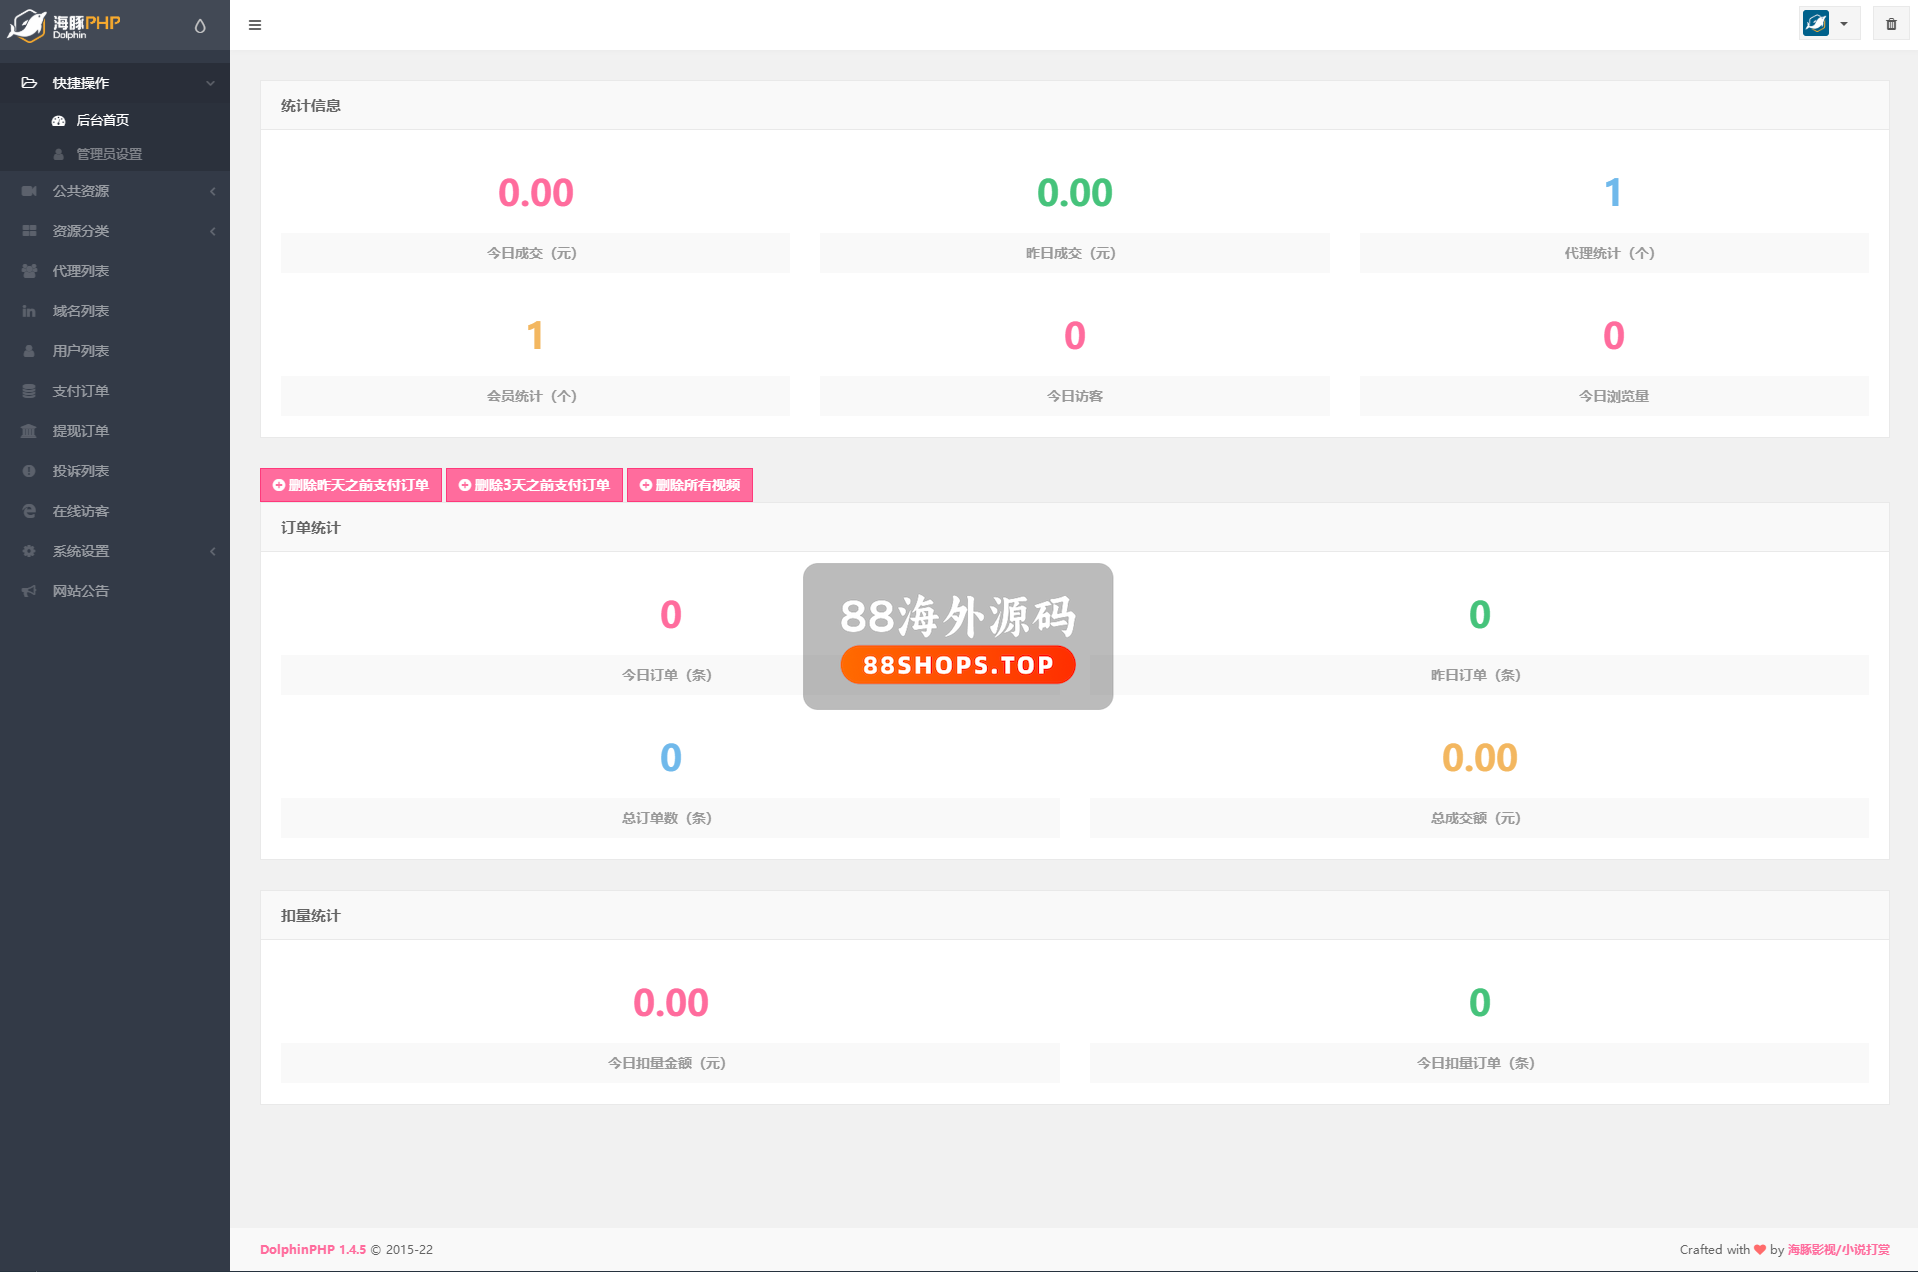
Task: Open the user avatar dropdown
Action: [1828, 24]
